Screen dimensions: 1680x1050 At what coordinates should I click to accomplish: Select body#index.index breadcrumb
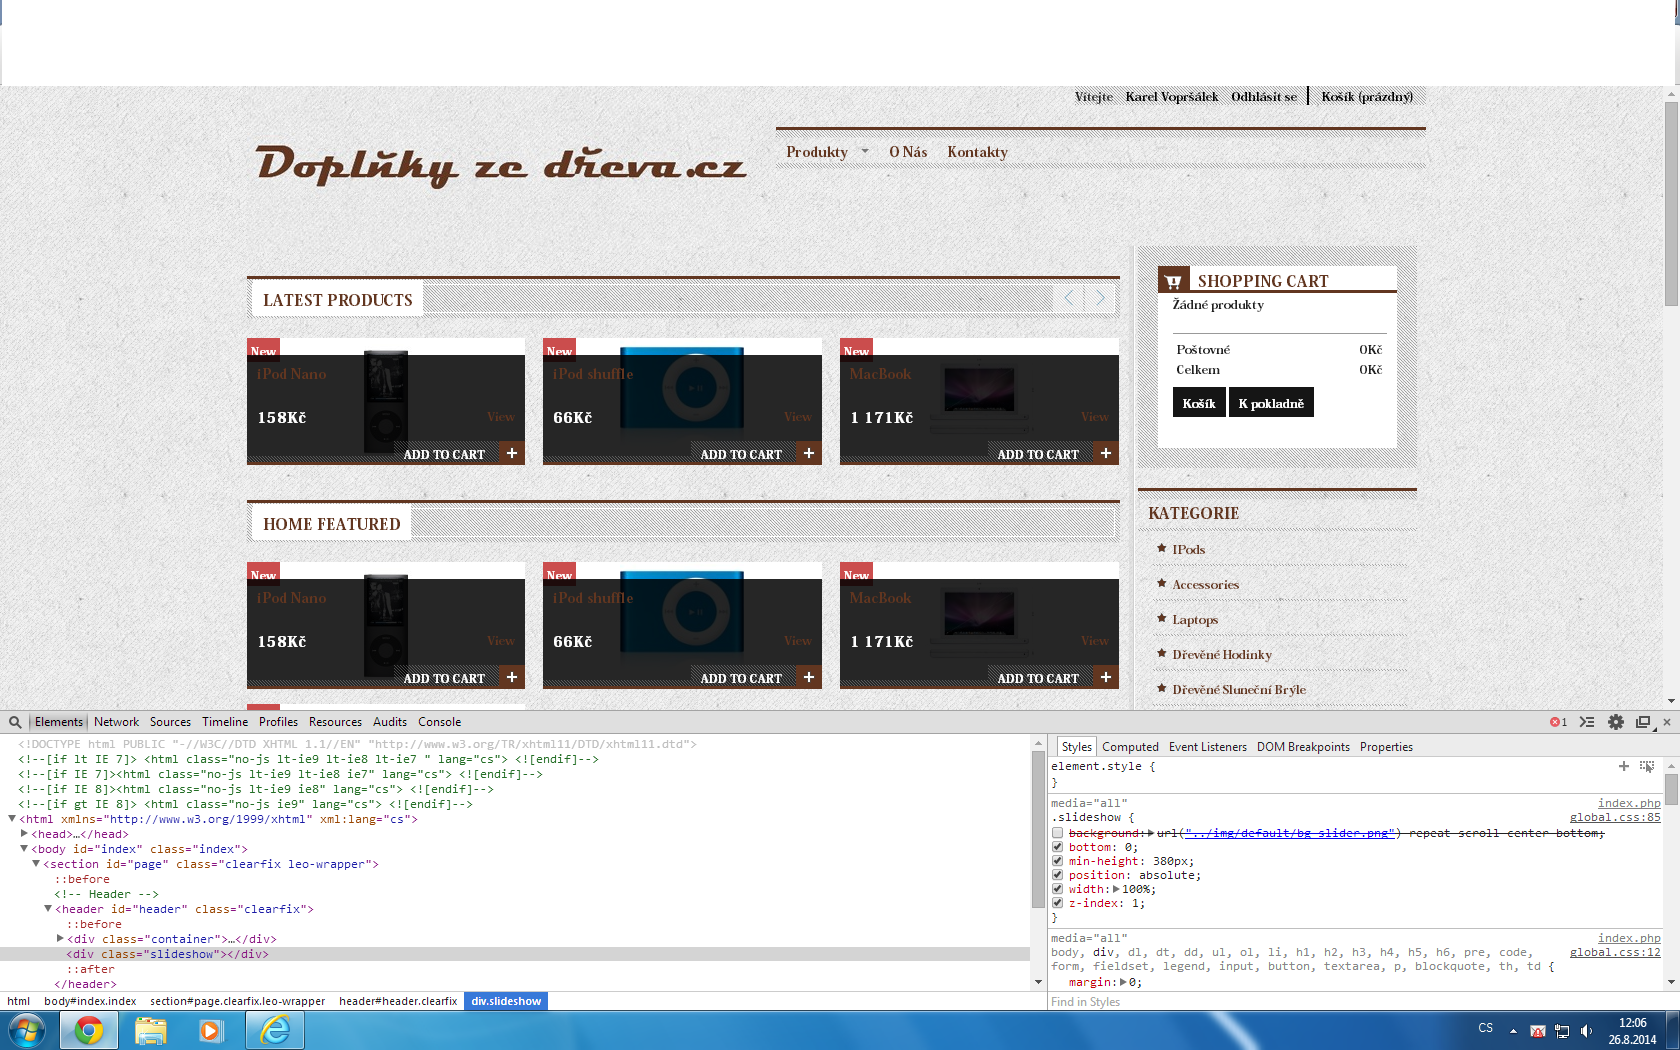(90, 1001)
